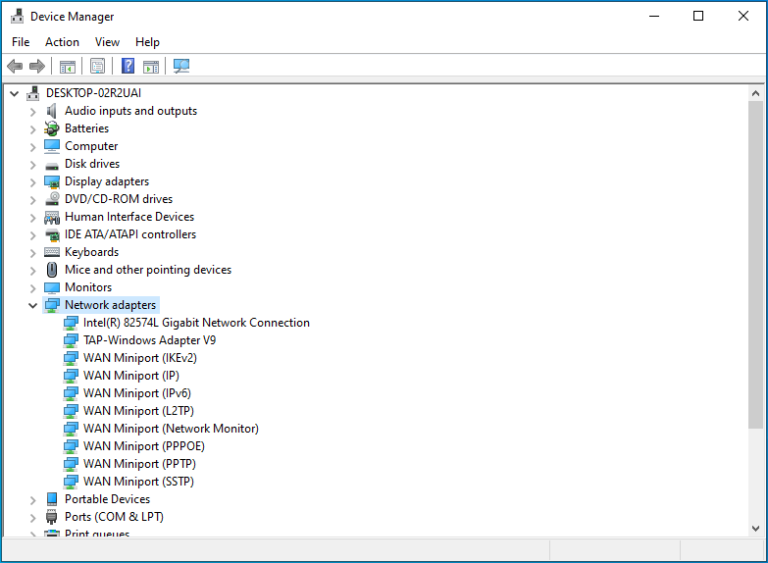The image size is (768, 563).
Task: Click Scan for hardware changes monitor icon
Action: (181, 66)
